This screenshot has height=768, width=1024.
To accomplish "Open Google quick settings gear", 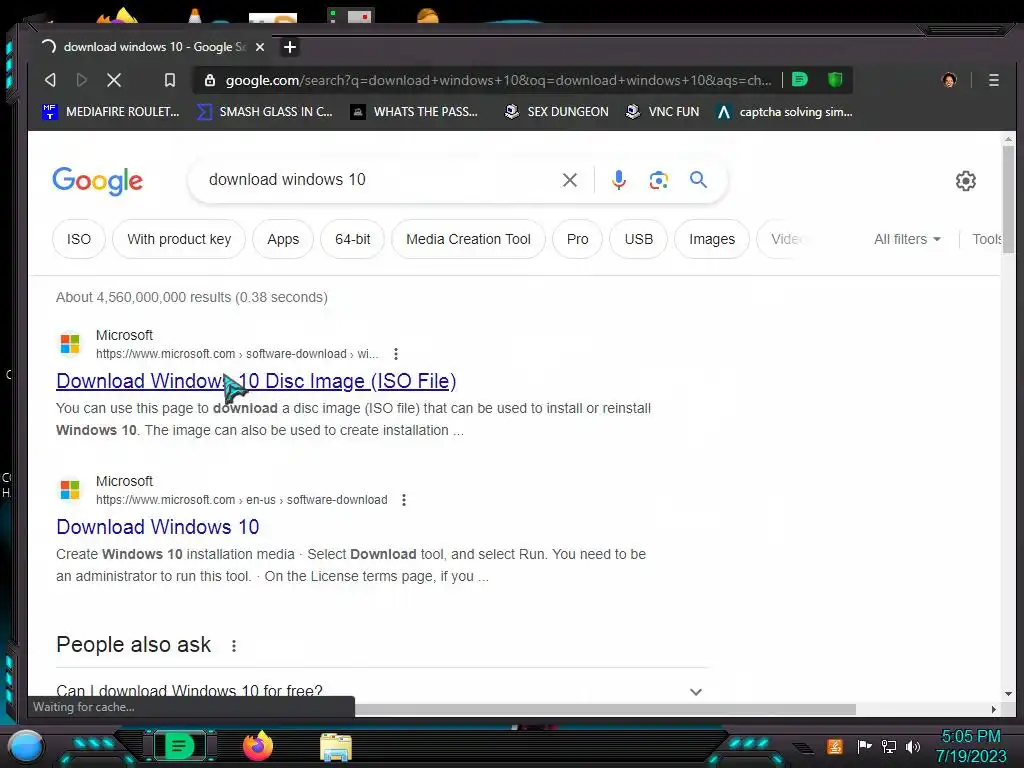I will [965, 181].
